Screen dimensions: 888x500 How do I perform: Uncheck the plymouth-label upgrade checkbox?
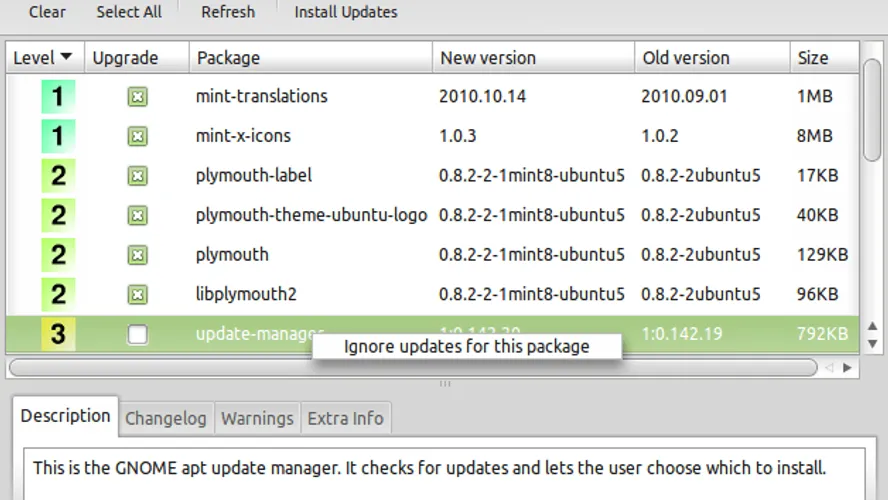(x=138, y=176)
